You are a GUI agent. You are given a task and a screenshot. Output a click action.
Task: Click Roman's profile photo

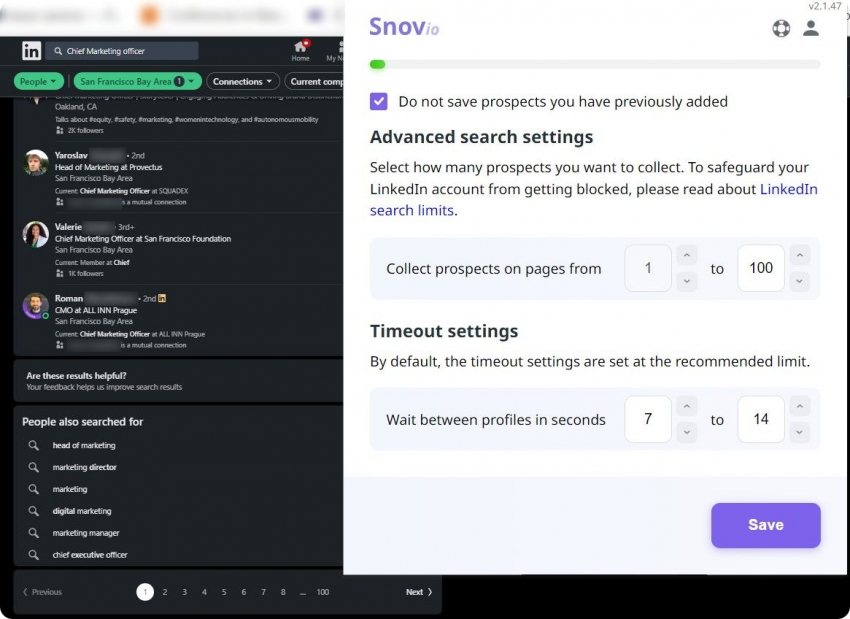[36, 306]
